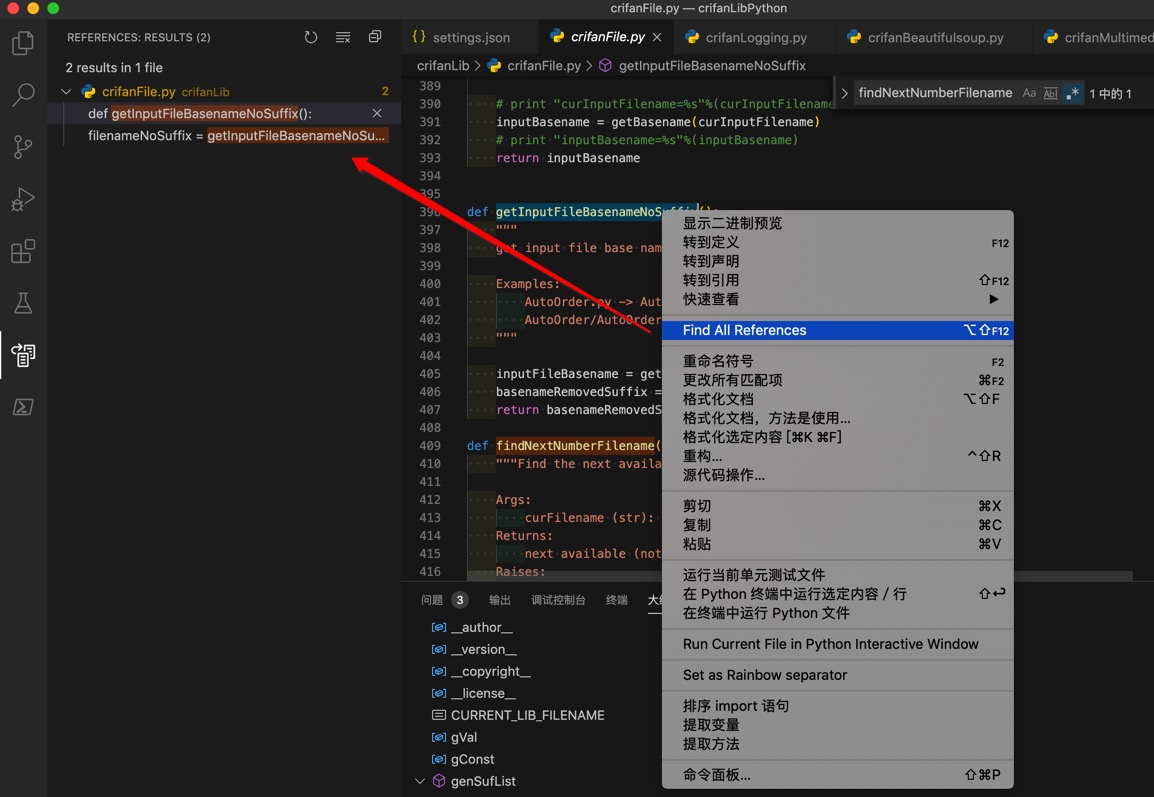Choose 转到声明 in context menu

(838, 261)
